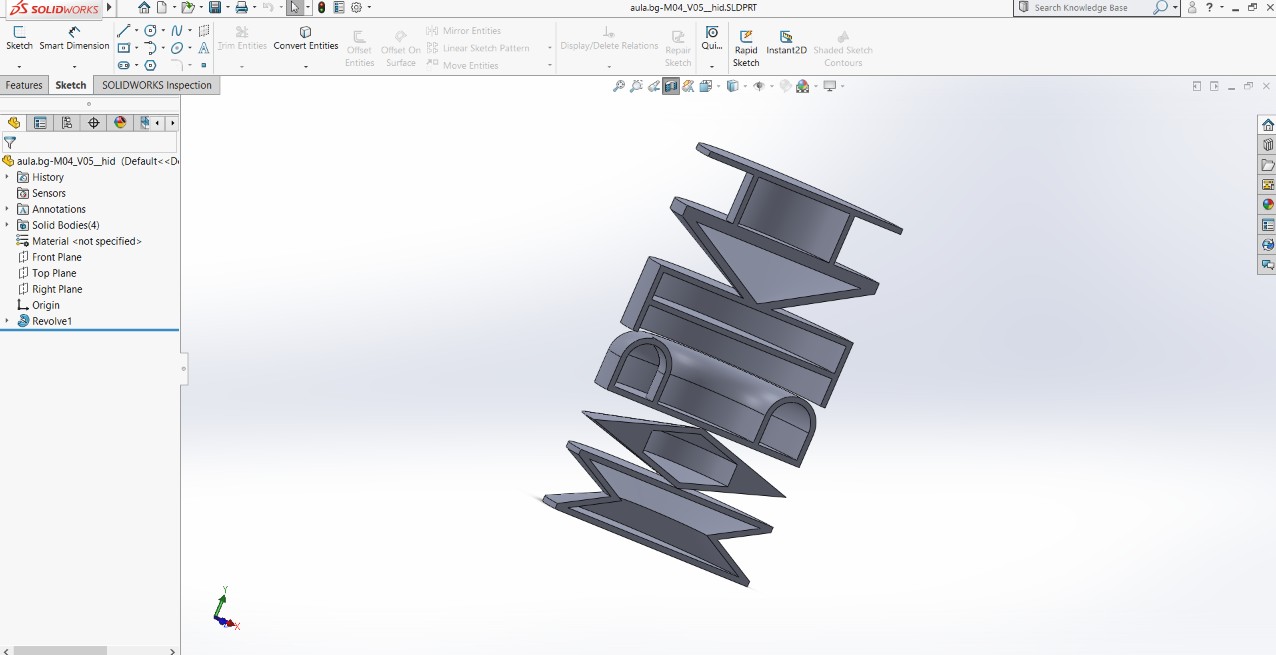This screenshot has height=655, width=1276.
Task: Click Material <not specified> entry
Action: click(86, 241)
